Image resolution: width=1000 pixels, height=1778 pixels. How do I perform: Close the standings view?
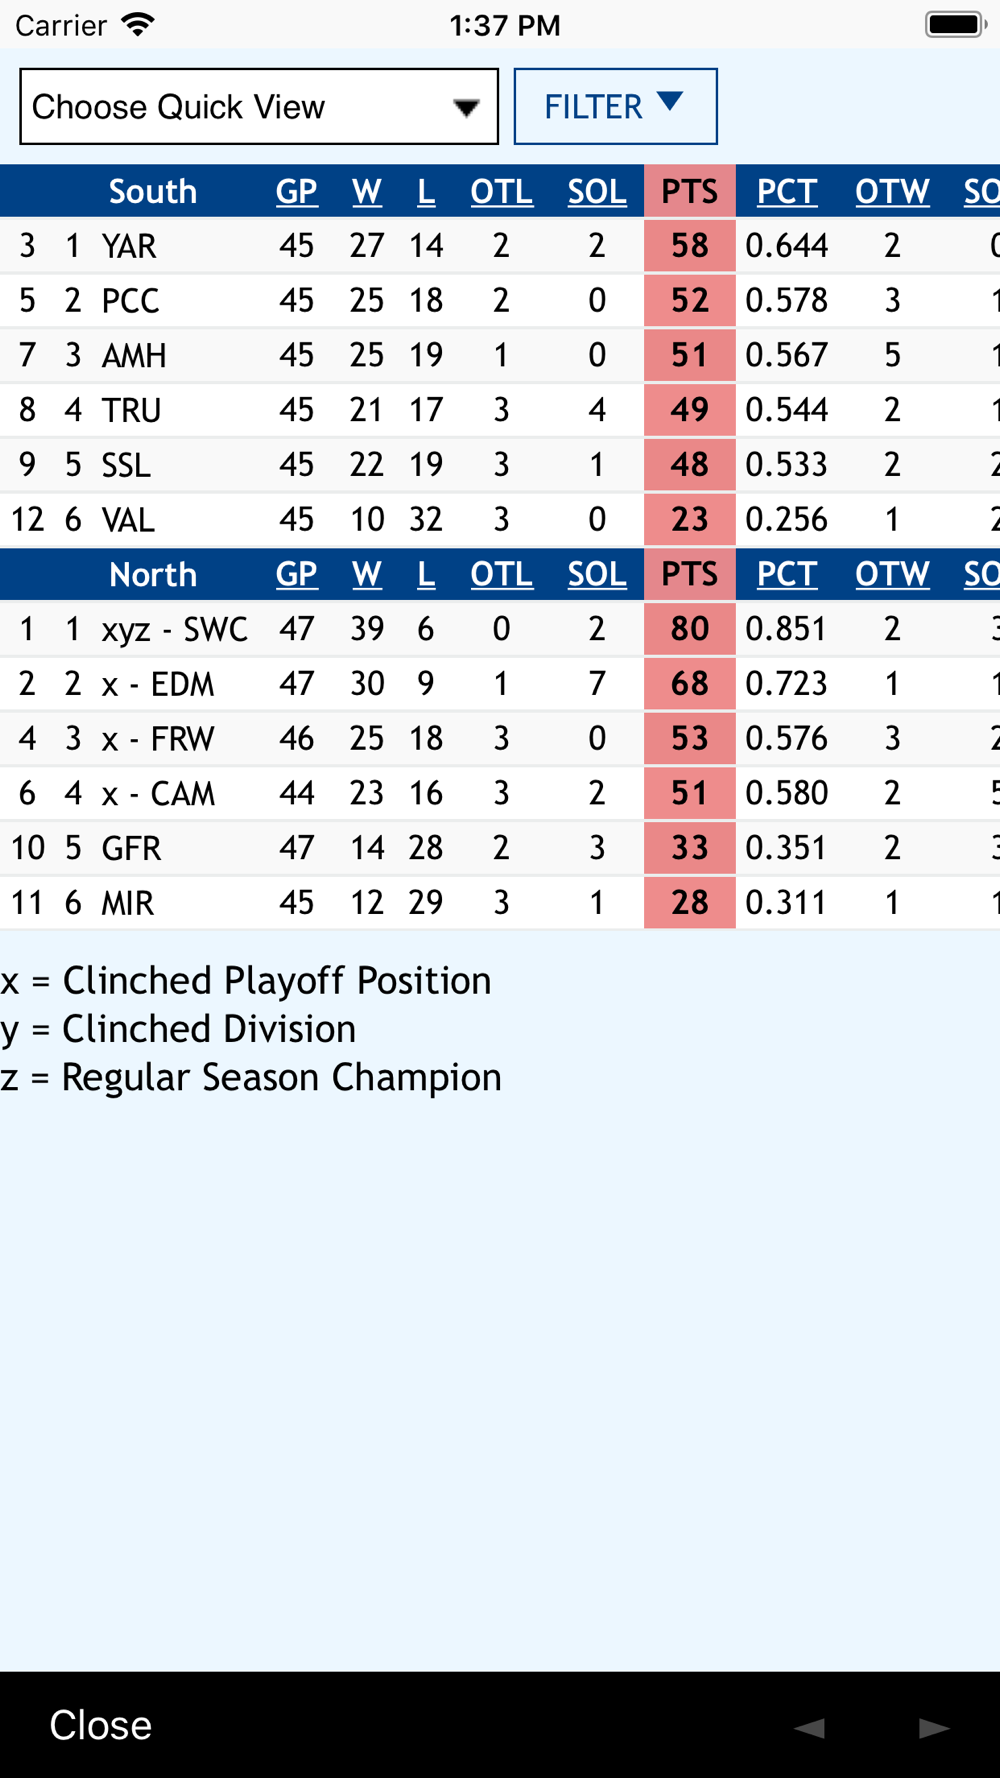[x=101, y=1725]
